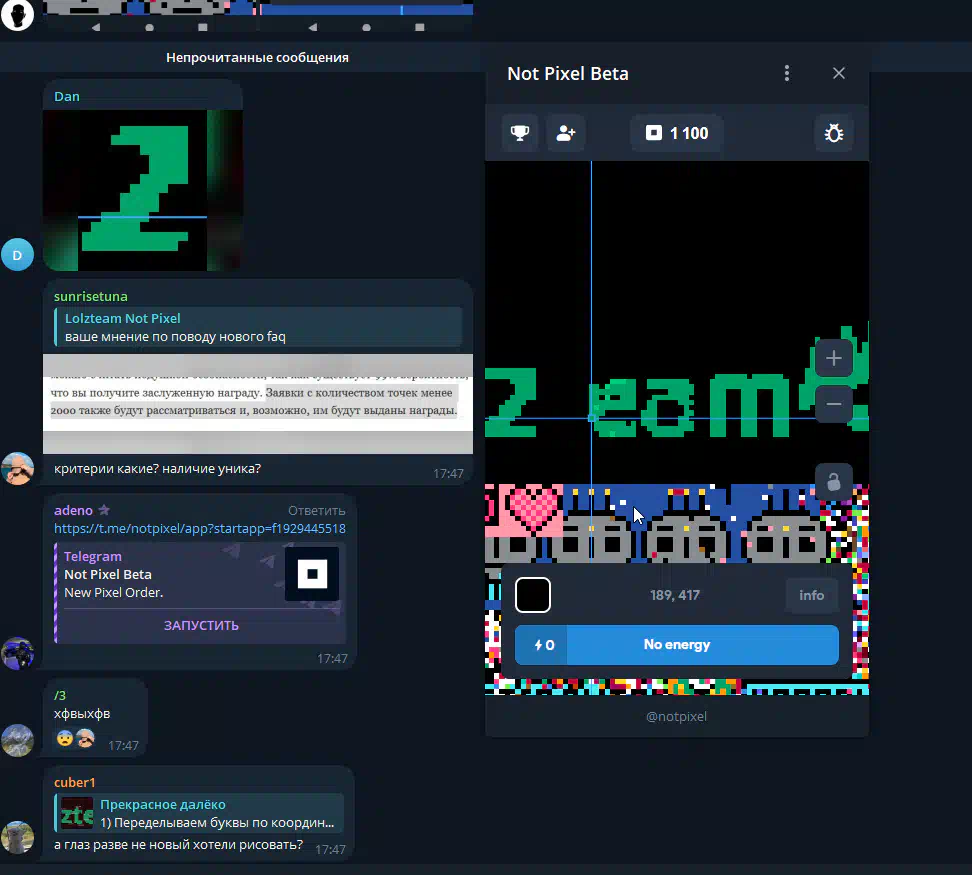Open the invite friends icon
This screenshot has width=972, height=875.
565,133
